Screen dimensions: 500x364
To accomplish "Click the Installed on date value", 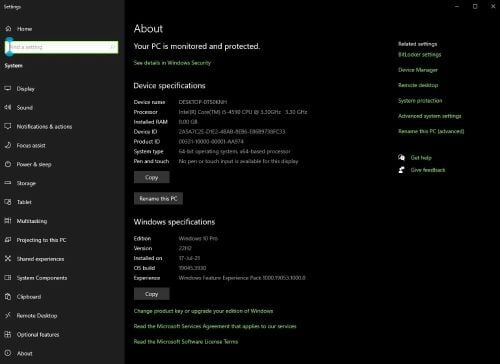I will 189,258.
